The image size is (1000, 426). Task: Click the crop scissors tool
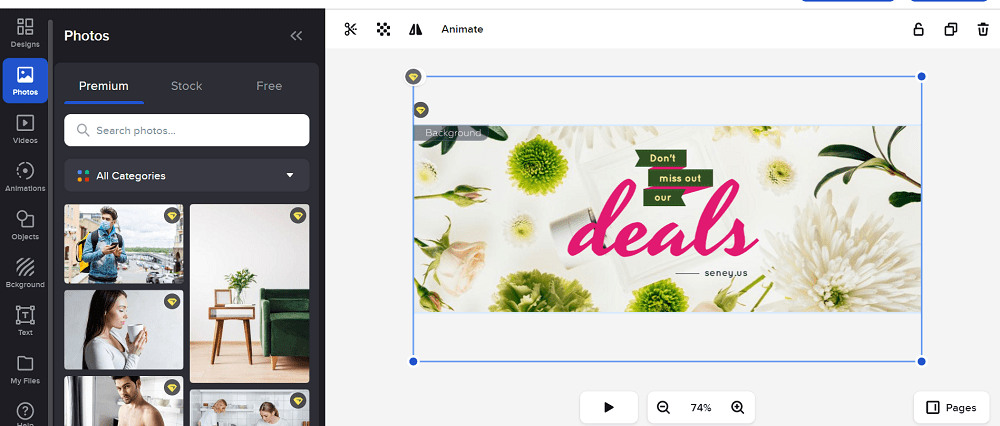pos(351,29)
